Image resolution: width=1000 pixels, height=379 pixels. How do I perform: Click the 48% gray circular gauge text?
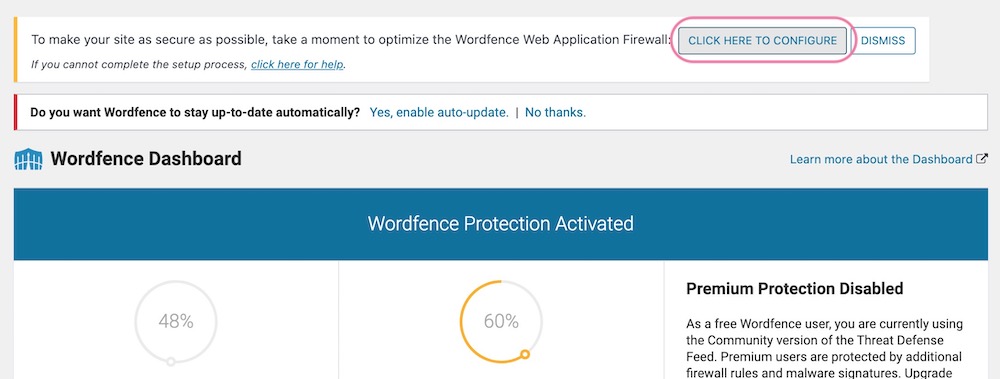coord(176,321)
